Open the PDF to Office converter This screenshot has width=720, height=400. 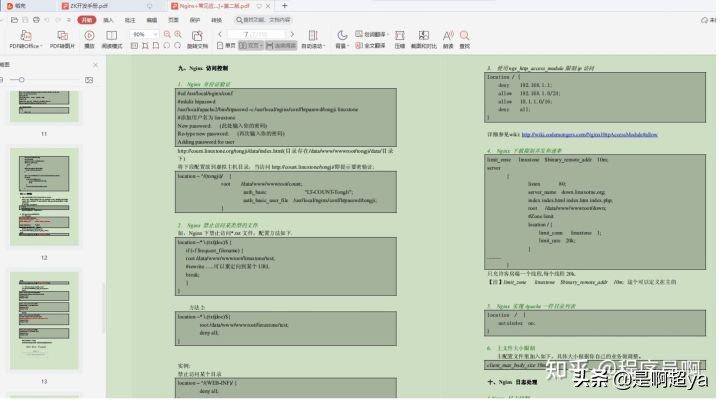click(26, 39)
